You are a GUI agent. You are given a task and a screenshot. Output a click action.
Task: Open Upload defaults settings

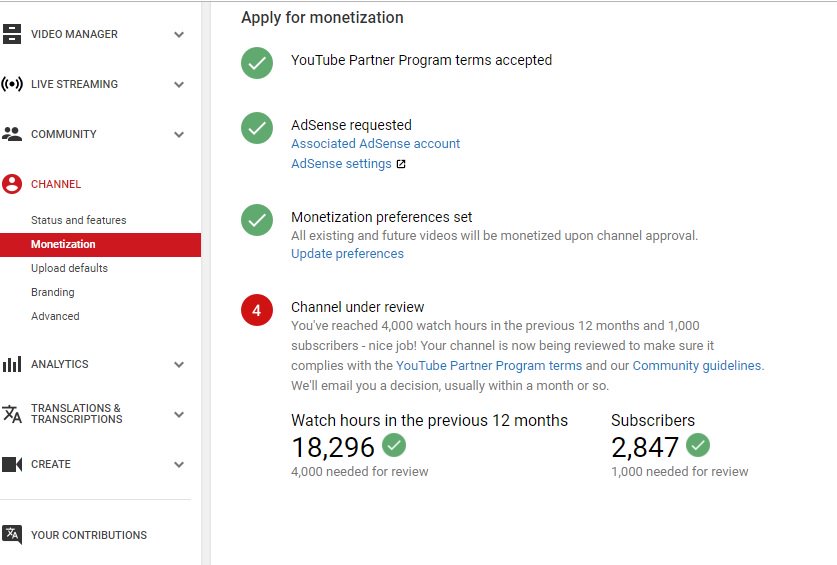coord(69,268)
